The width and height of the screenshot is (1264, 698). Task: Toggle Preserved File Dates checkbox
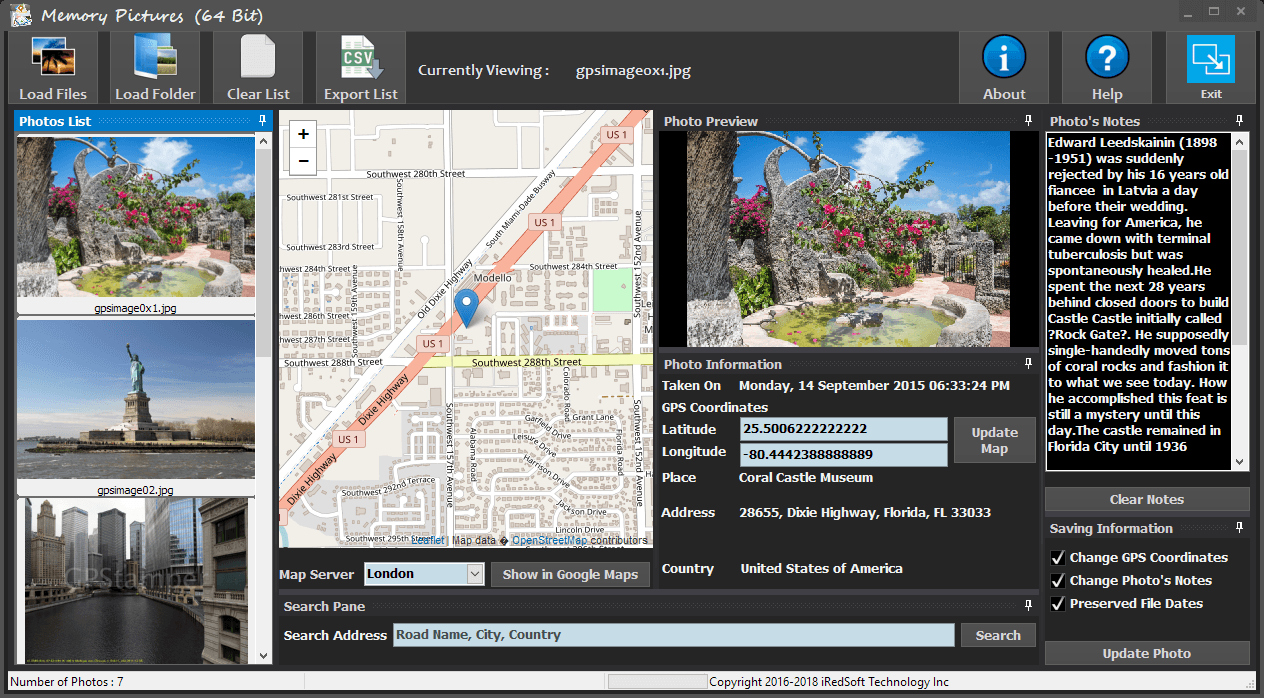1057,603
